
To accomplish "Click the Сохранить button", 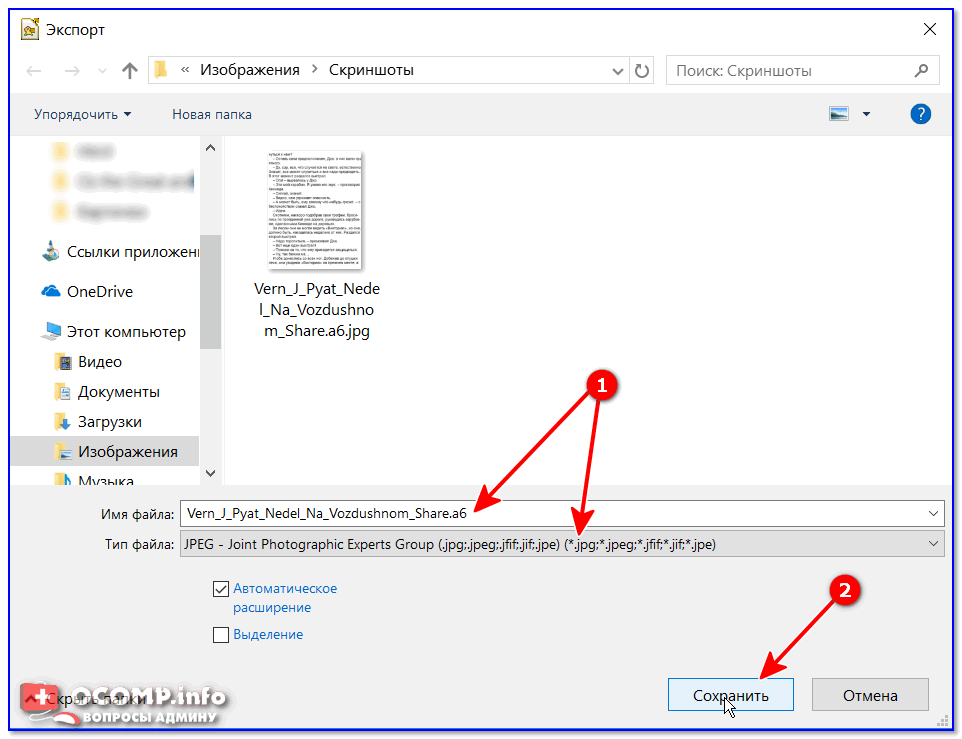I will 731,695.
